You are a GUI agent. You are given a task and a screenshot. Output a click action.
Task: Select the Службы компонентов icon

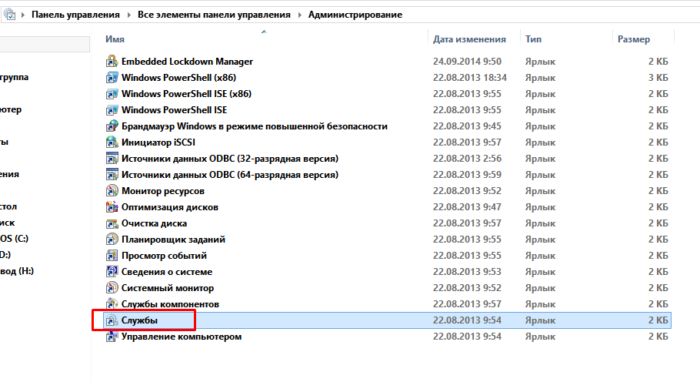tap(112, 304)
